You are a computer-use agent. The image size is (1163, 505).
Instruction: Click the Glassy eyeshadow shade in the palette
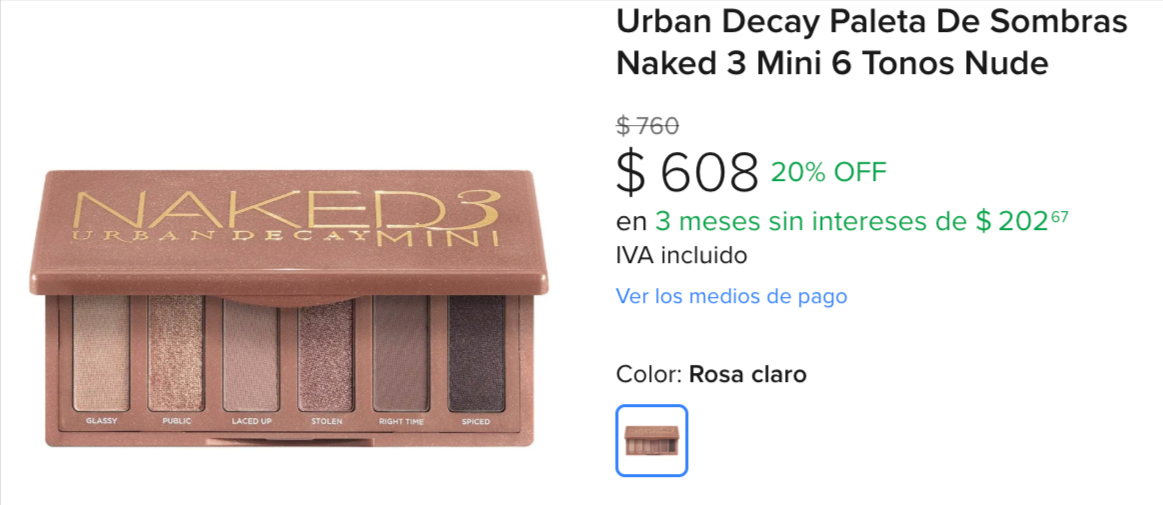(102, 353)
